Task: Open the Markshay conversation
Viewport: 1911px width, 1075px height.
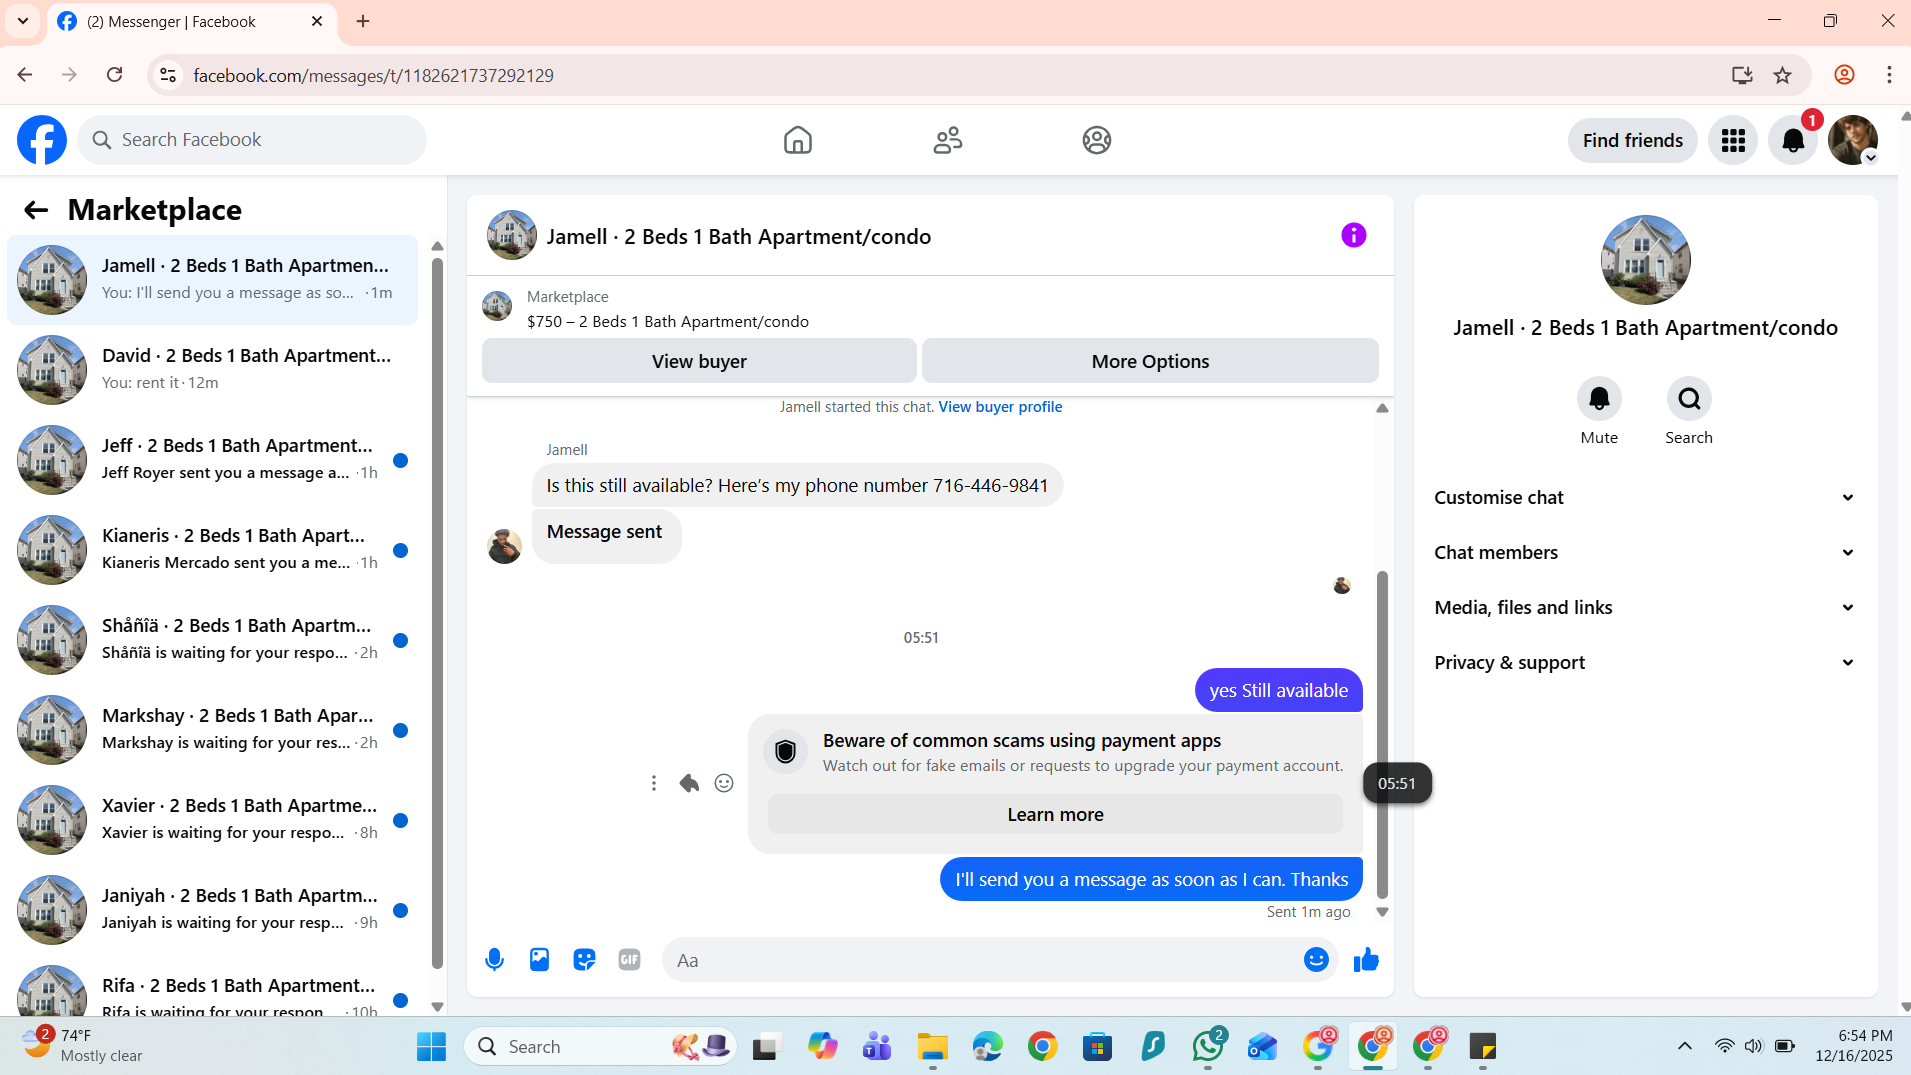Action: [212, 730]
